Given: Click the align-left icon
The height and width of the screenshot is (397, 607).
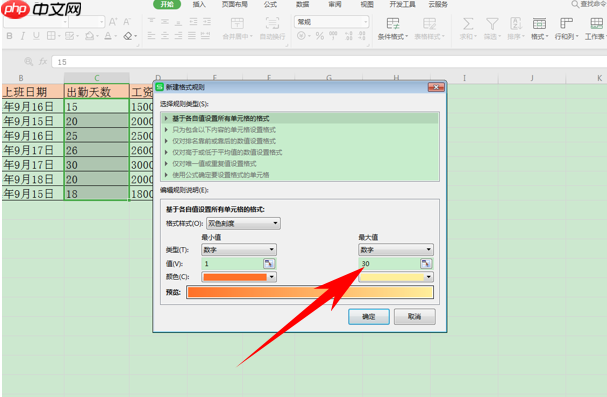Looking at the screenshot, I should click(151, 36).
